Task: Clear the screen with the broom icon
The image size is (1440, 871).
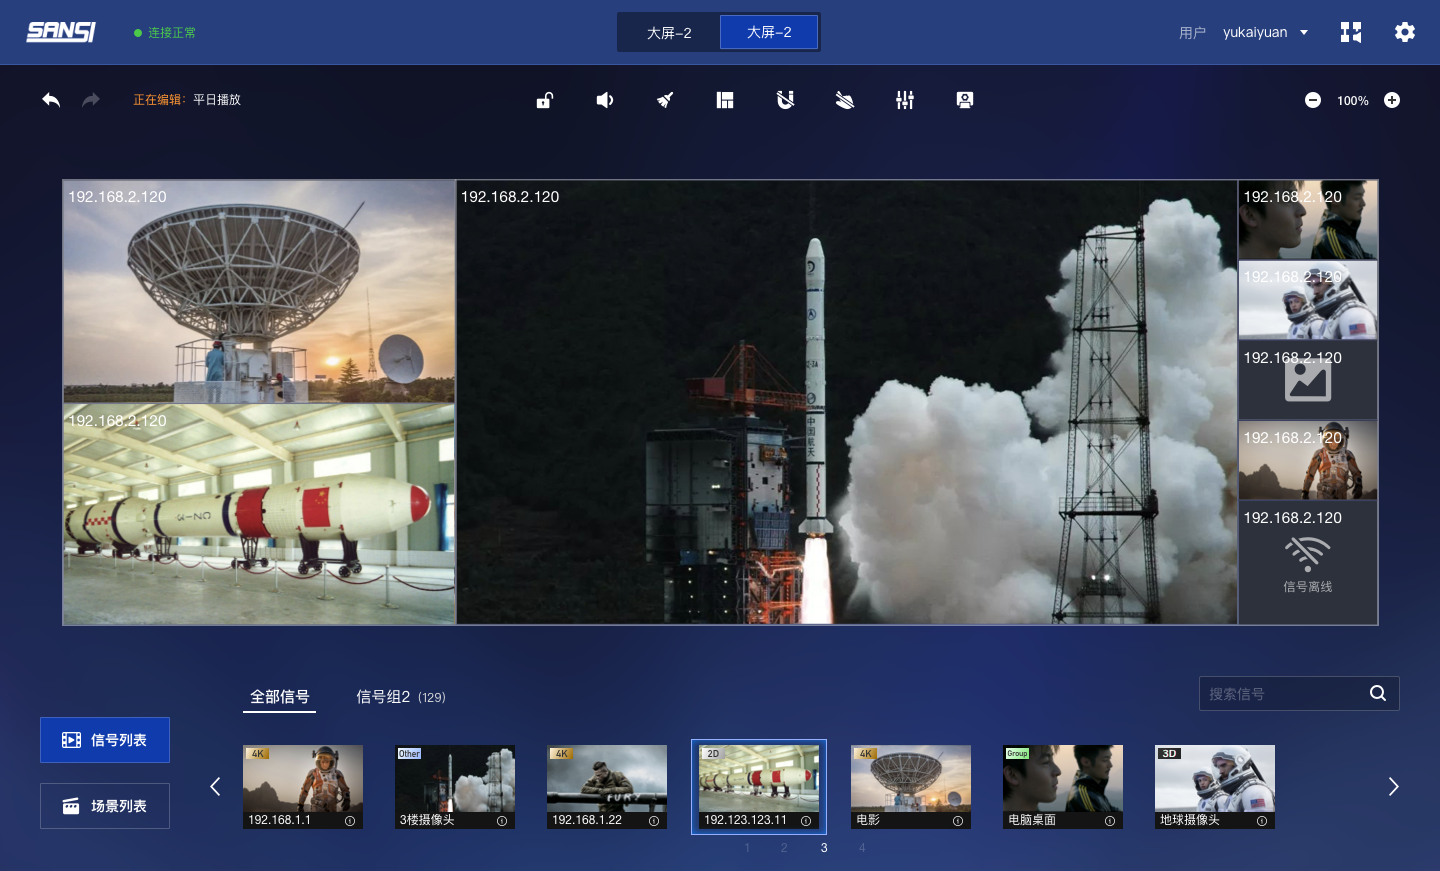Action: 665,100
